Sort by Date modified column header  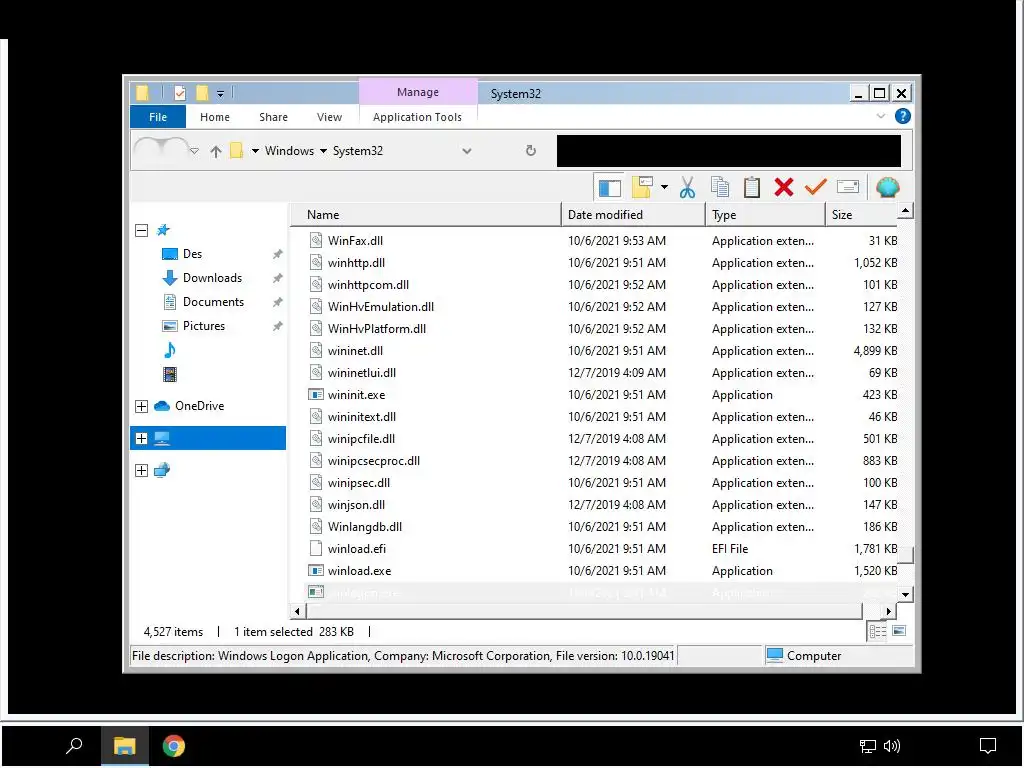click(x=633, y=215)
